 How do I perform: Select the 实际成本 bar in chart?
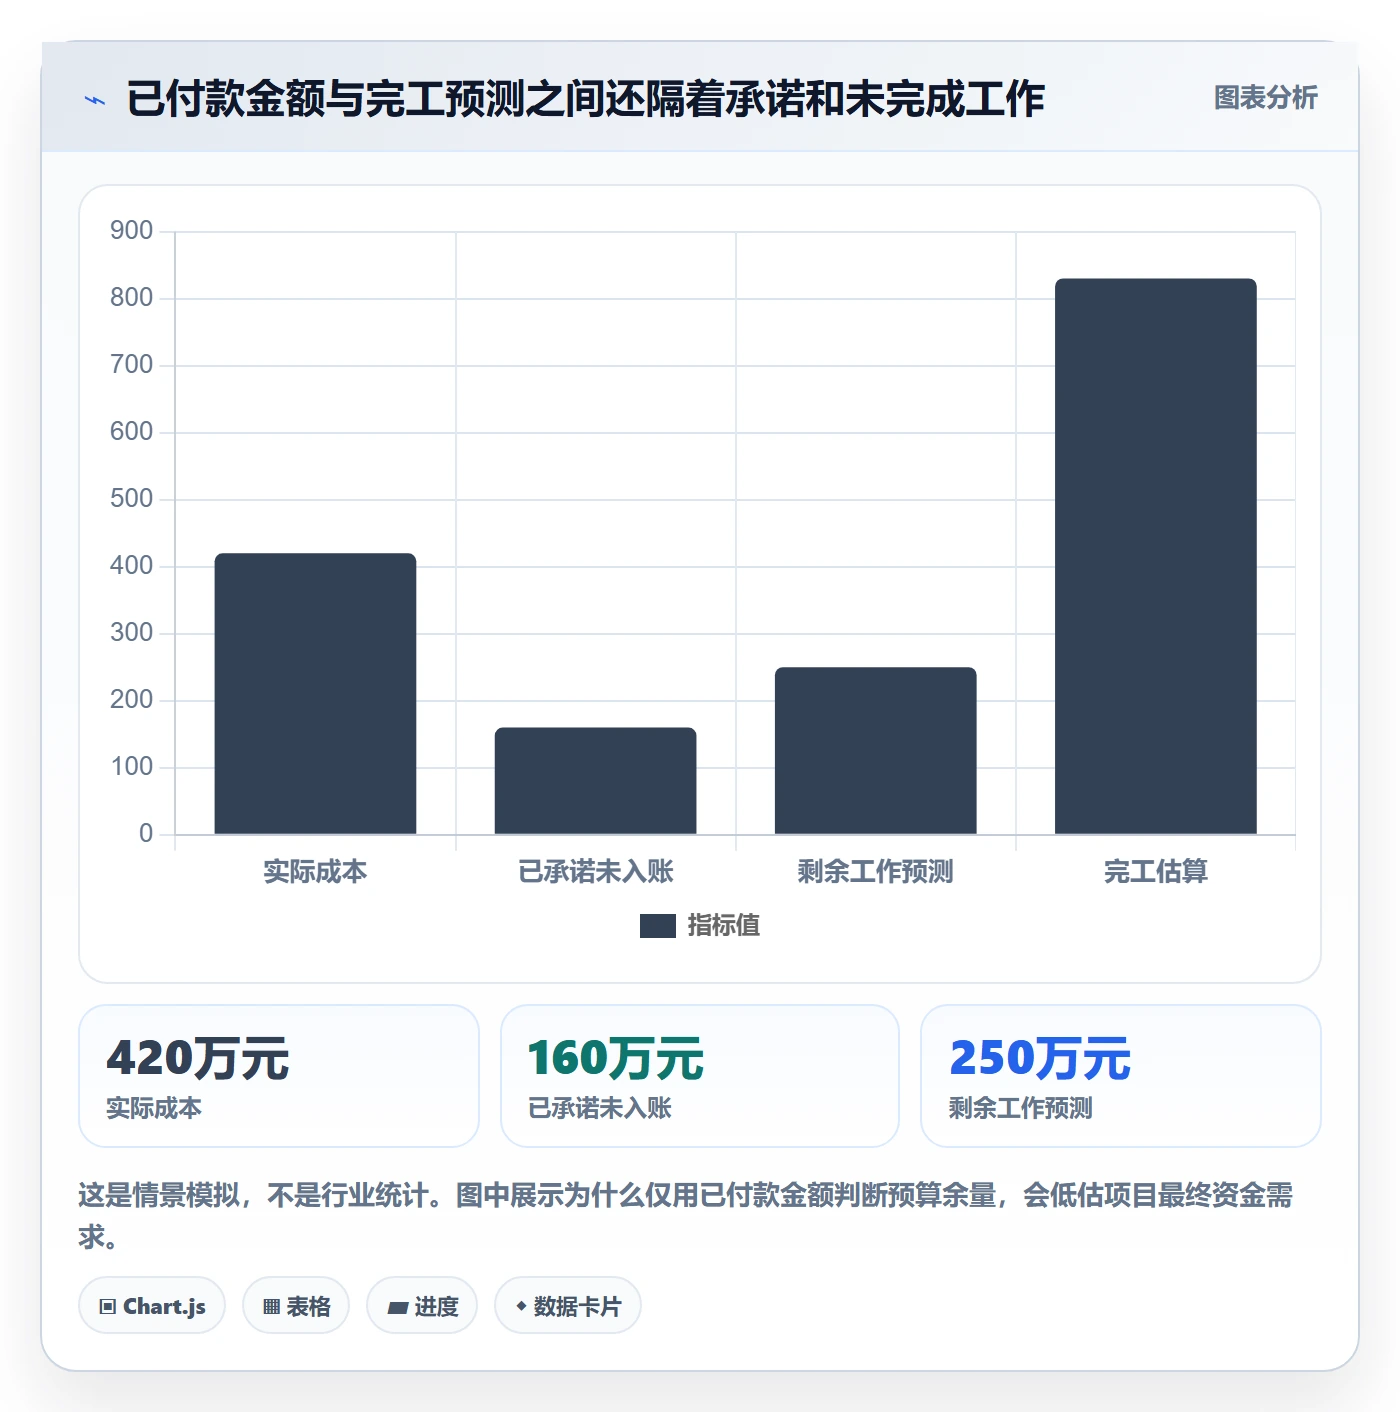tap(315, 693)
